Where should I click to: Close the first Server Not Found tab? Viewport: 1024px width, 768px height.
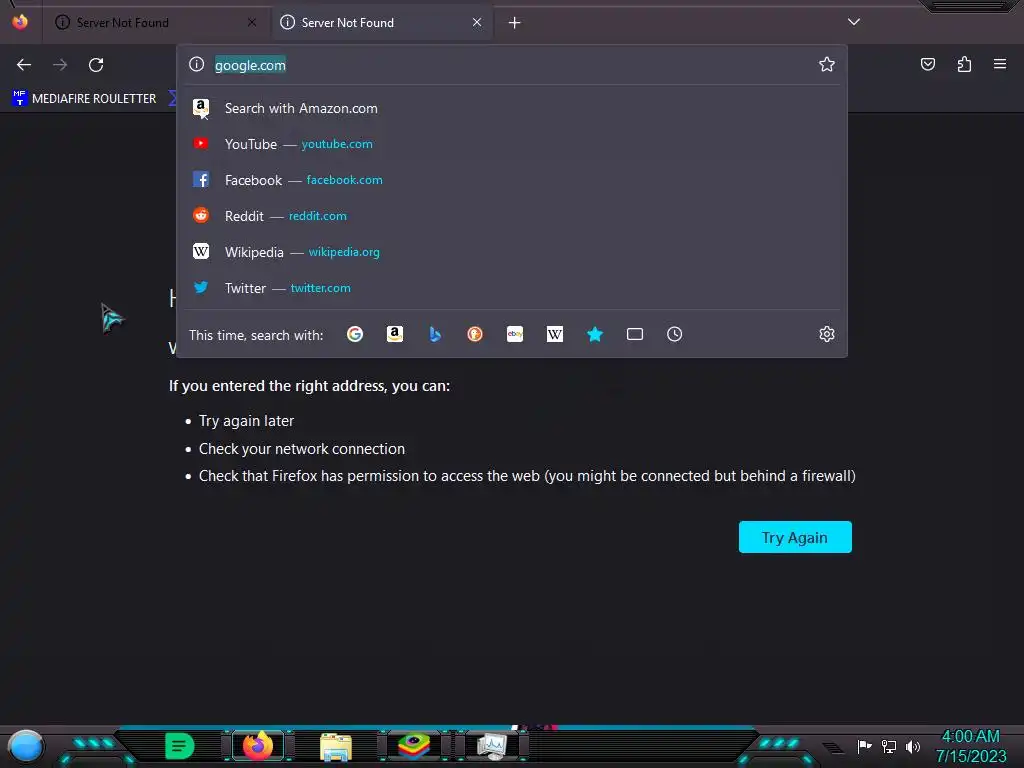252,22
